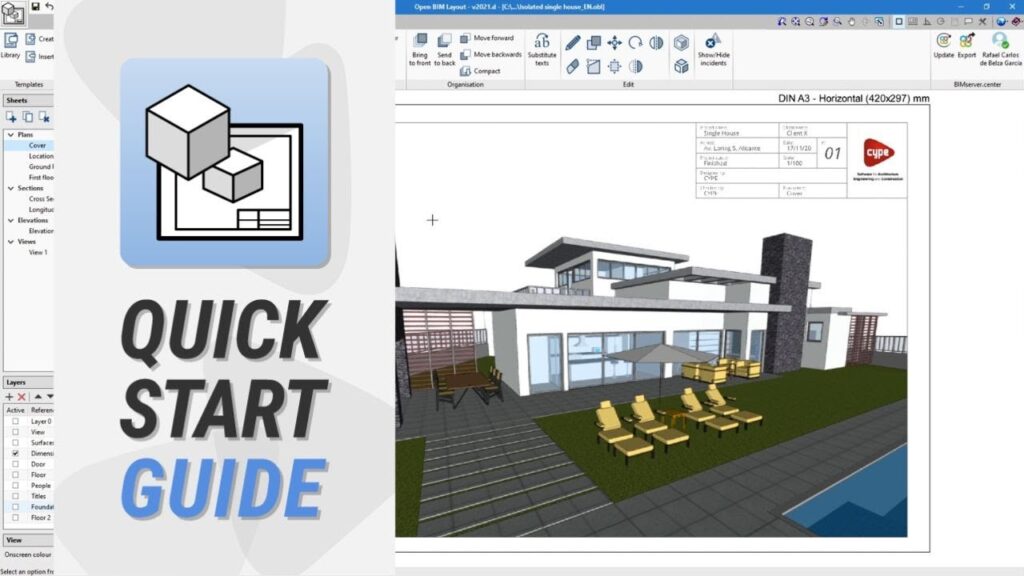
Task: Uncheck the Dimensions layer checkbox
Action: click(x=14, y=453)
